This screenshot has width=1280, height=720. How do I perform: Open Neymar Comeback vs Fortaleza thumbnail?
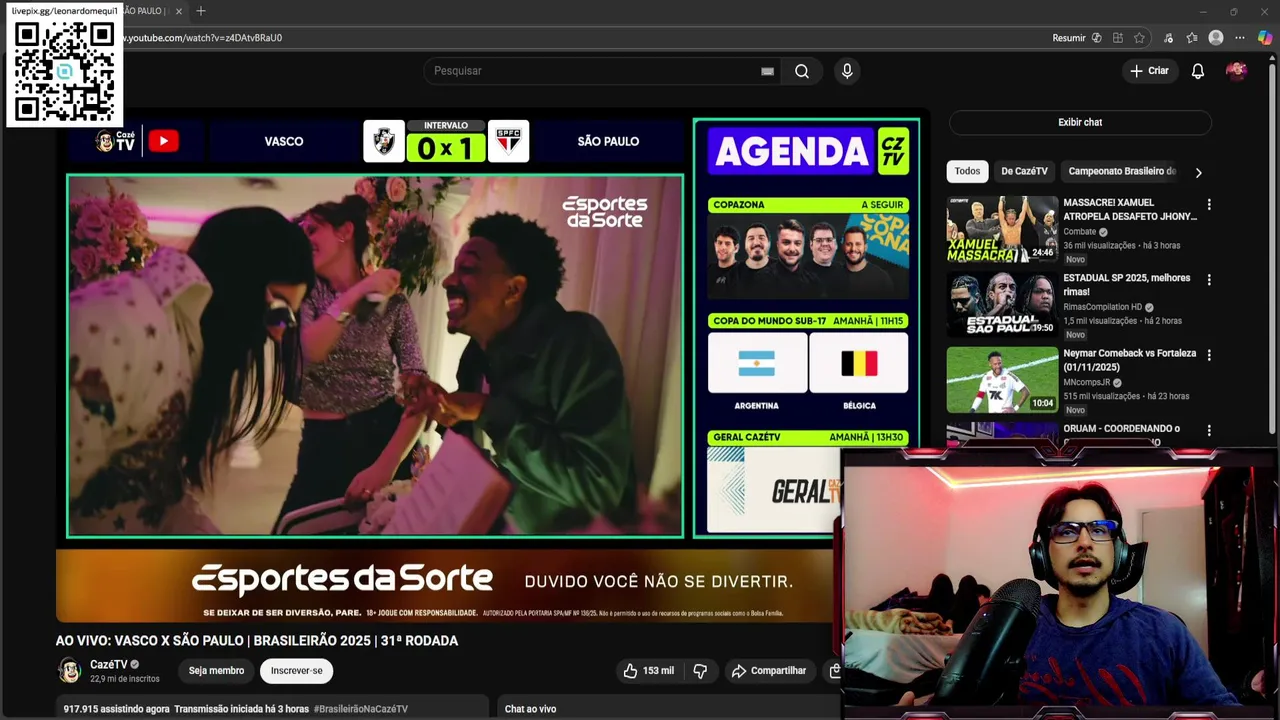[1002, 380]
